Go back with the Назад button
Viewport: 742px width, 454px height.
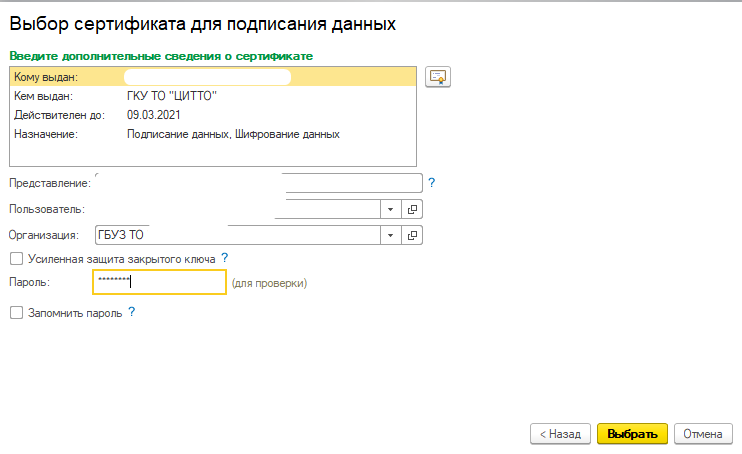tap(560, 434)
